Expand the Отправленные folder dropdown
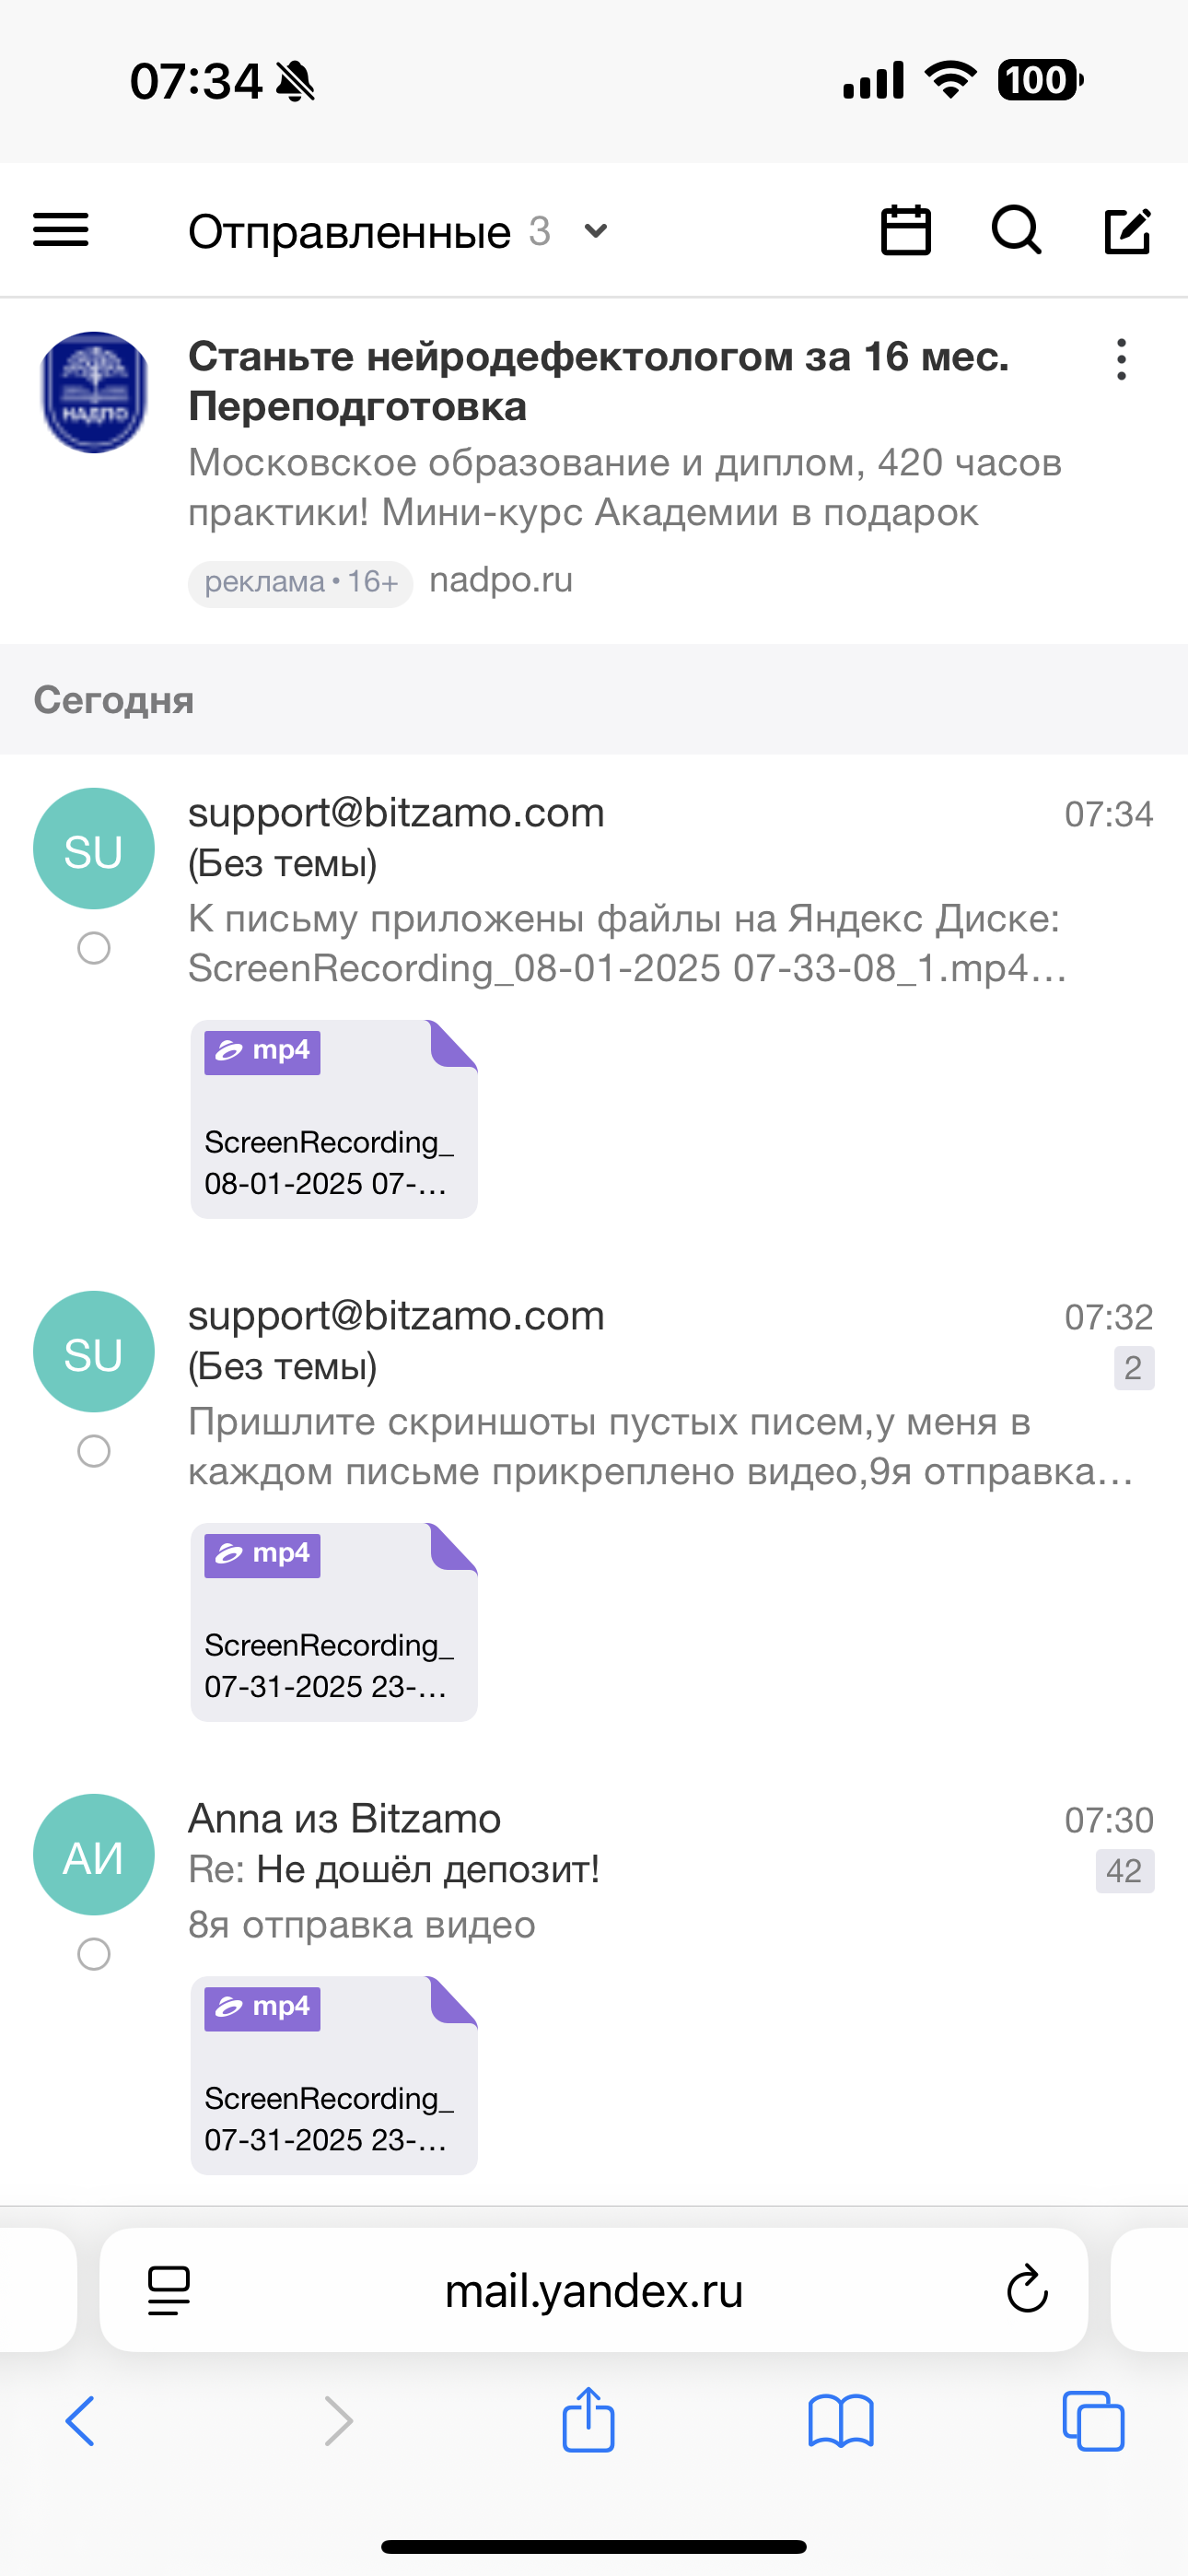 (596, 231)
